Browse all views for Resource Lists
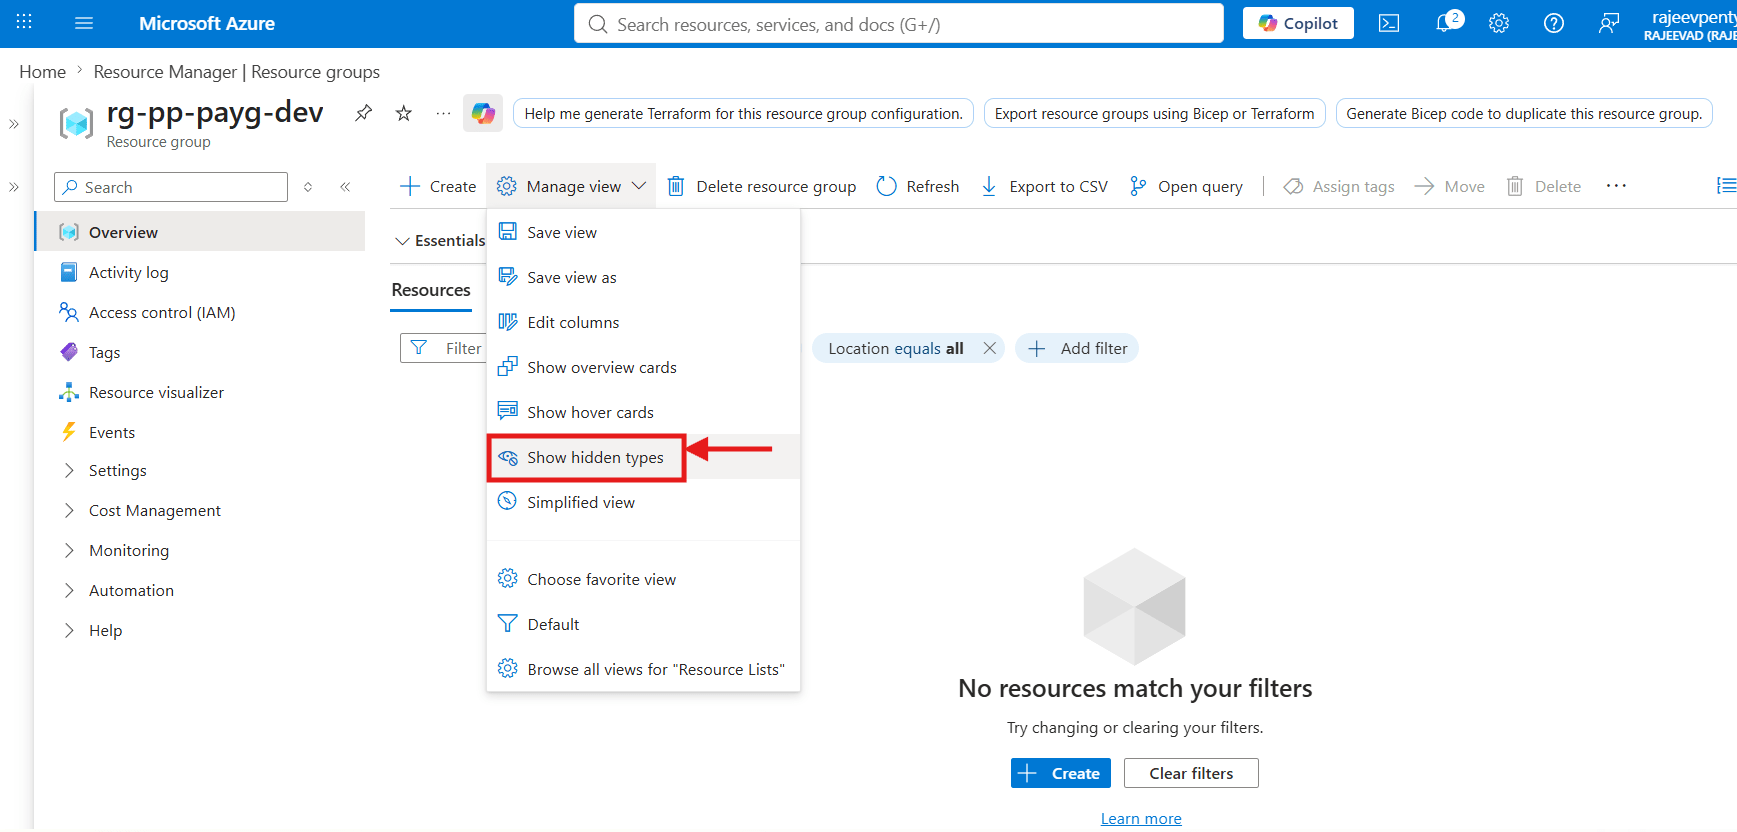The height and width of the screenshot is (832, 1737). (x=643, y=669)
